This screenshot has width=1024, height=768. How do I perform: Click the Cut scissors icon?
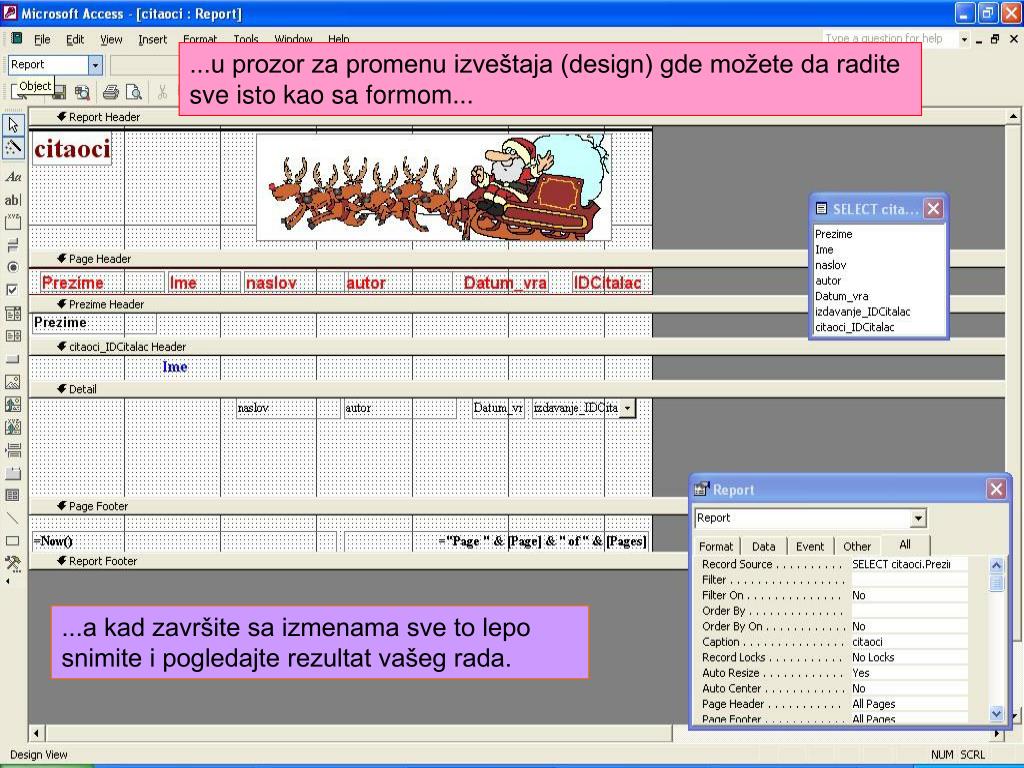tap(163, 92)
